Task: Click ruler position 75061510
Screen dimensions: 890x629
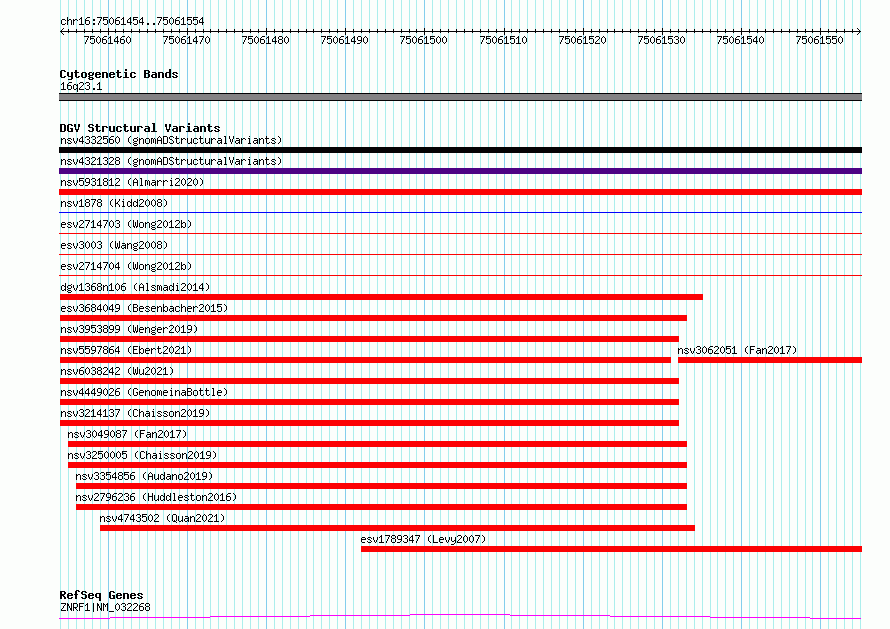Action: pos(503,40)
